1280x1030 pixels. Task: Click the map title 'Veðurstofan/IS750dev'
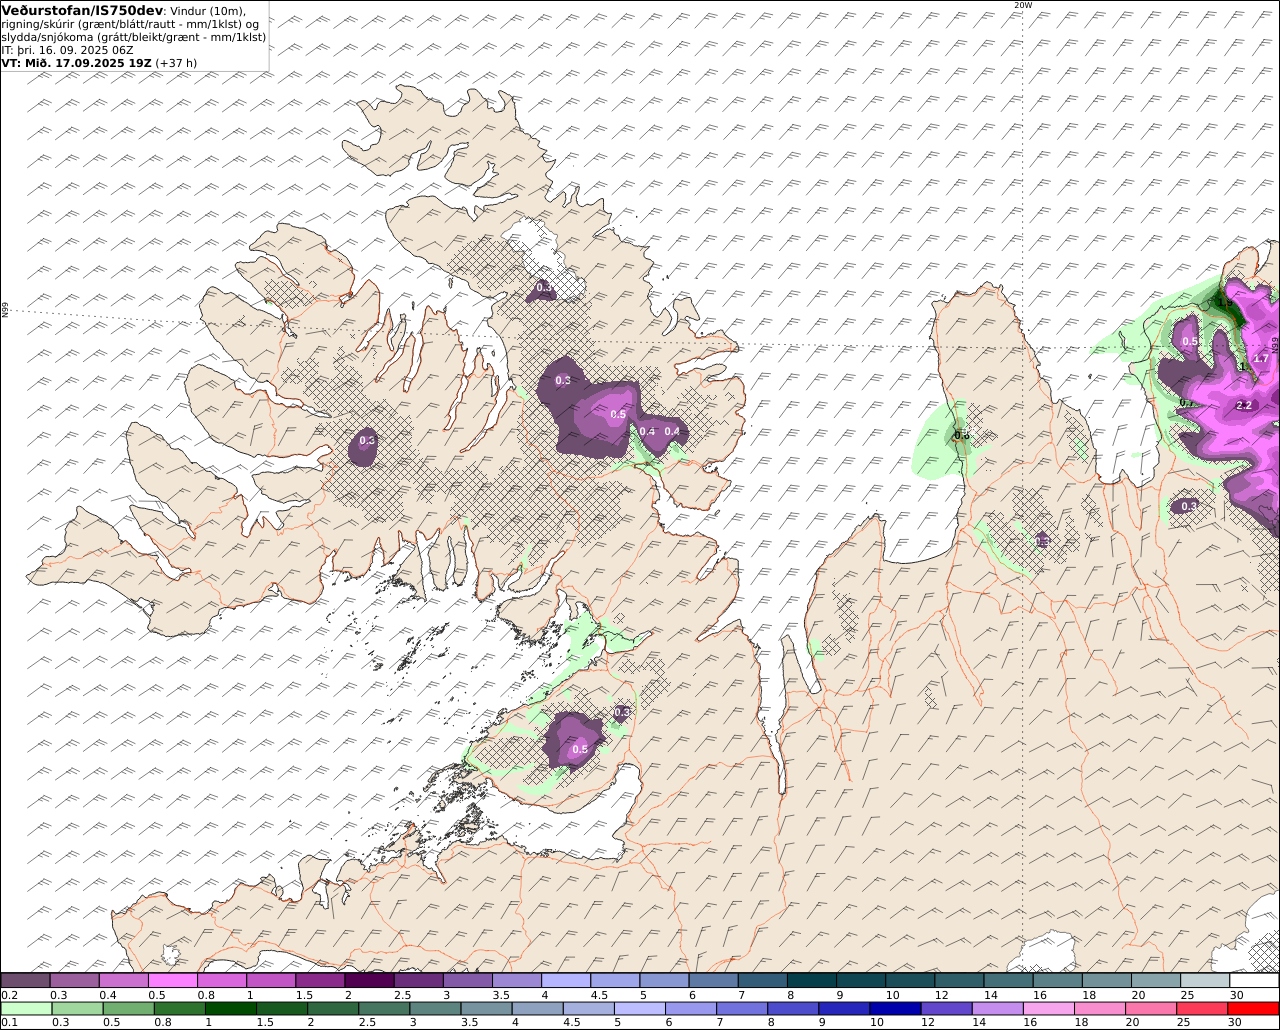tap(82, 10)
